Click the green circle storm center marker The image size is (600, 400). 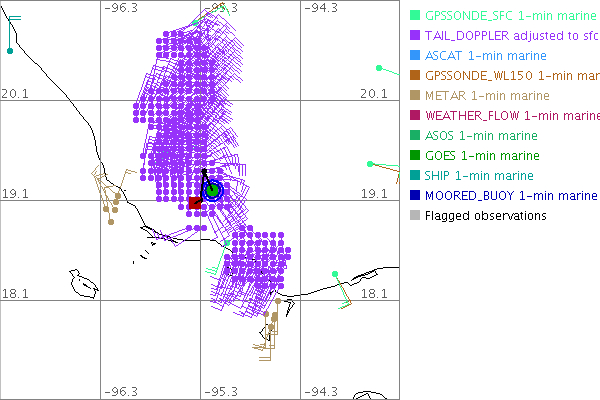point(212,190)
